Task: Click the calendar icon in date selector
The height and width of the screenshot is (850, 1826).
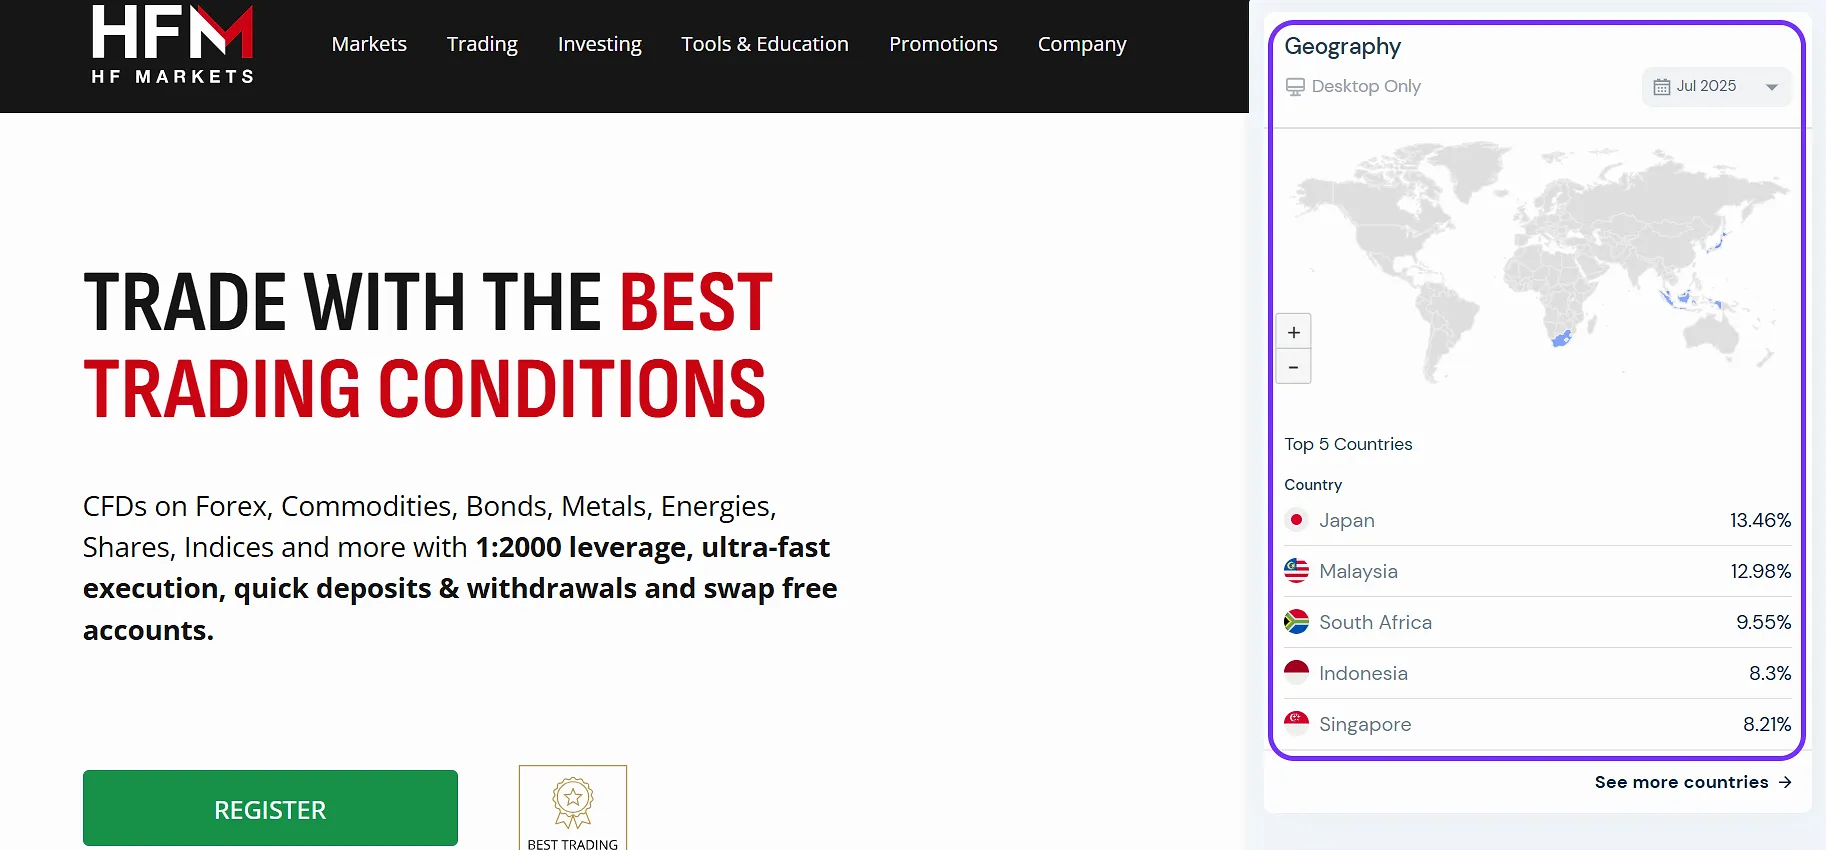Action: [x=1661, y=87]
